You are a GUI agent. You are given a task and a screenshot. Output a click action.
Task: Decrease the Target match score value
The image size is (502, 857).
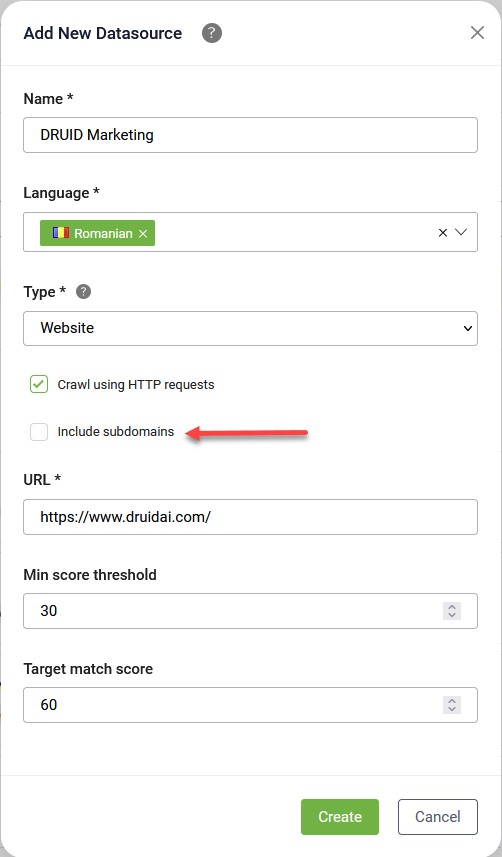[x=452, y=709]
